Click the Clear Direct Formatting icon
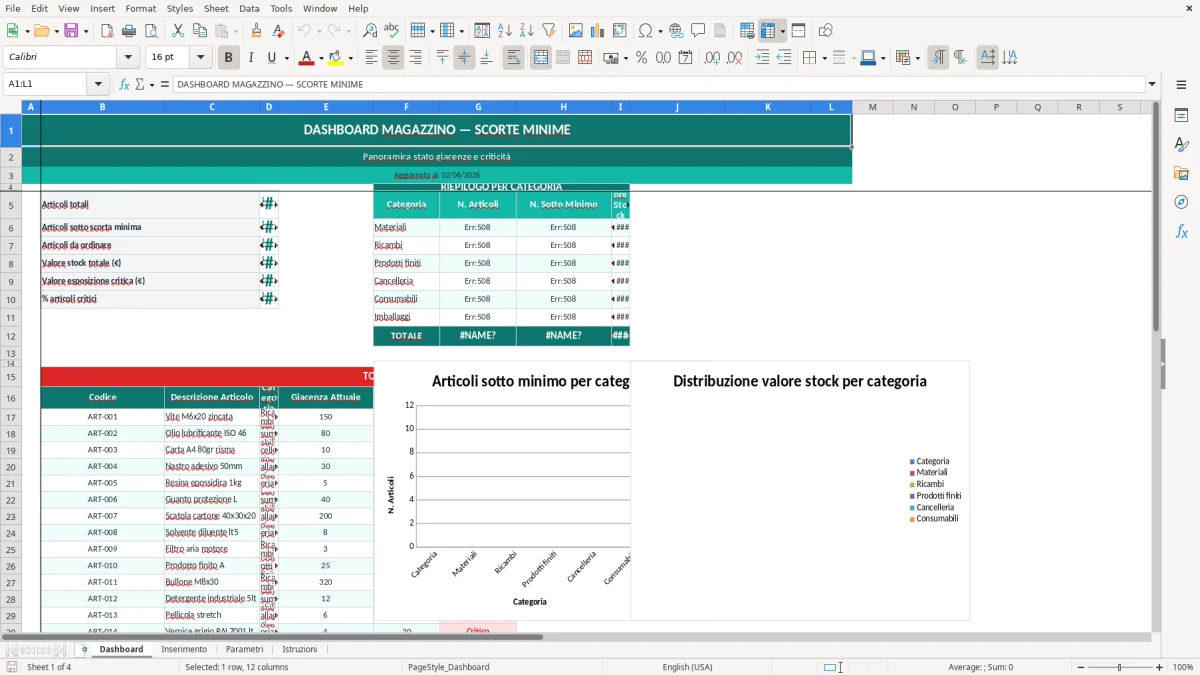 (x=279, y=31)
